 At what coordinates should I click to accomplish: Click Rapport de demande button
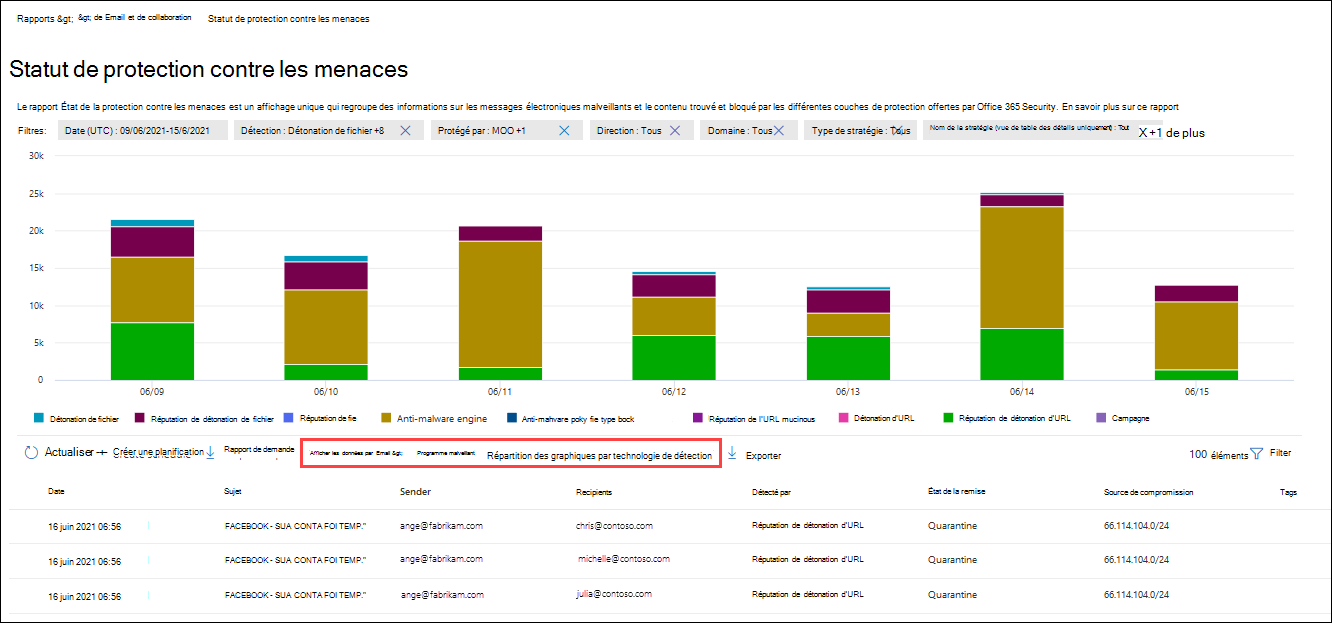[x=259, y=450]
